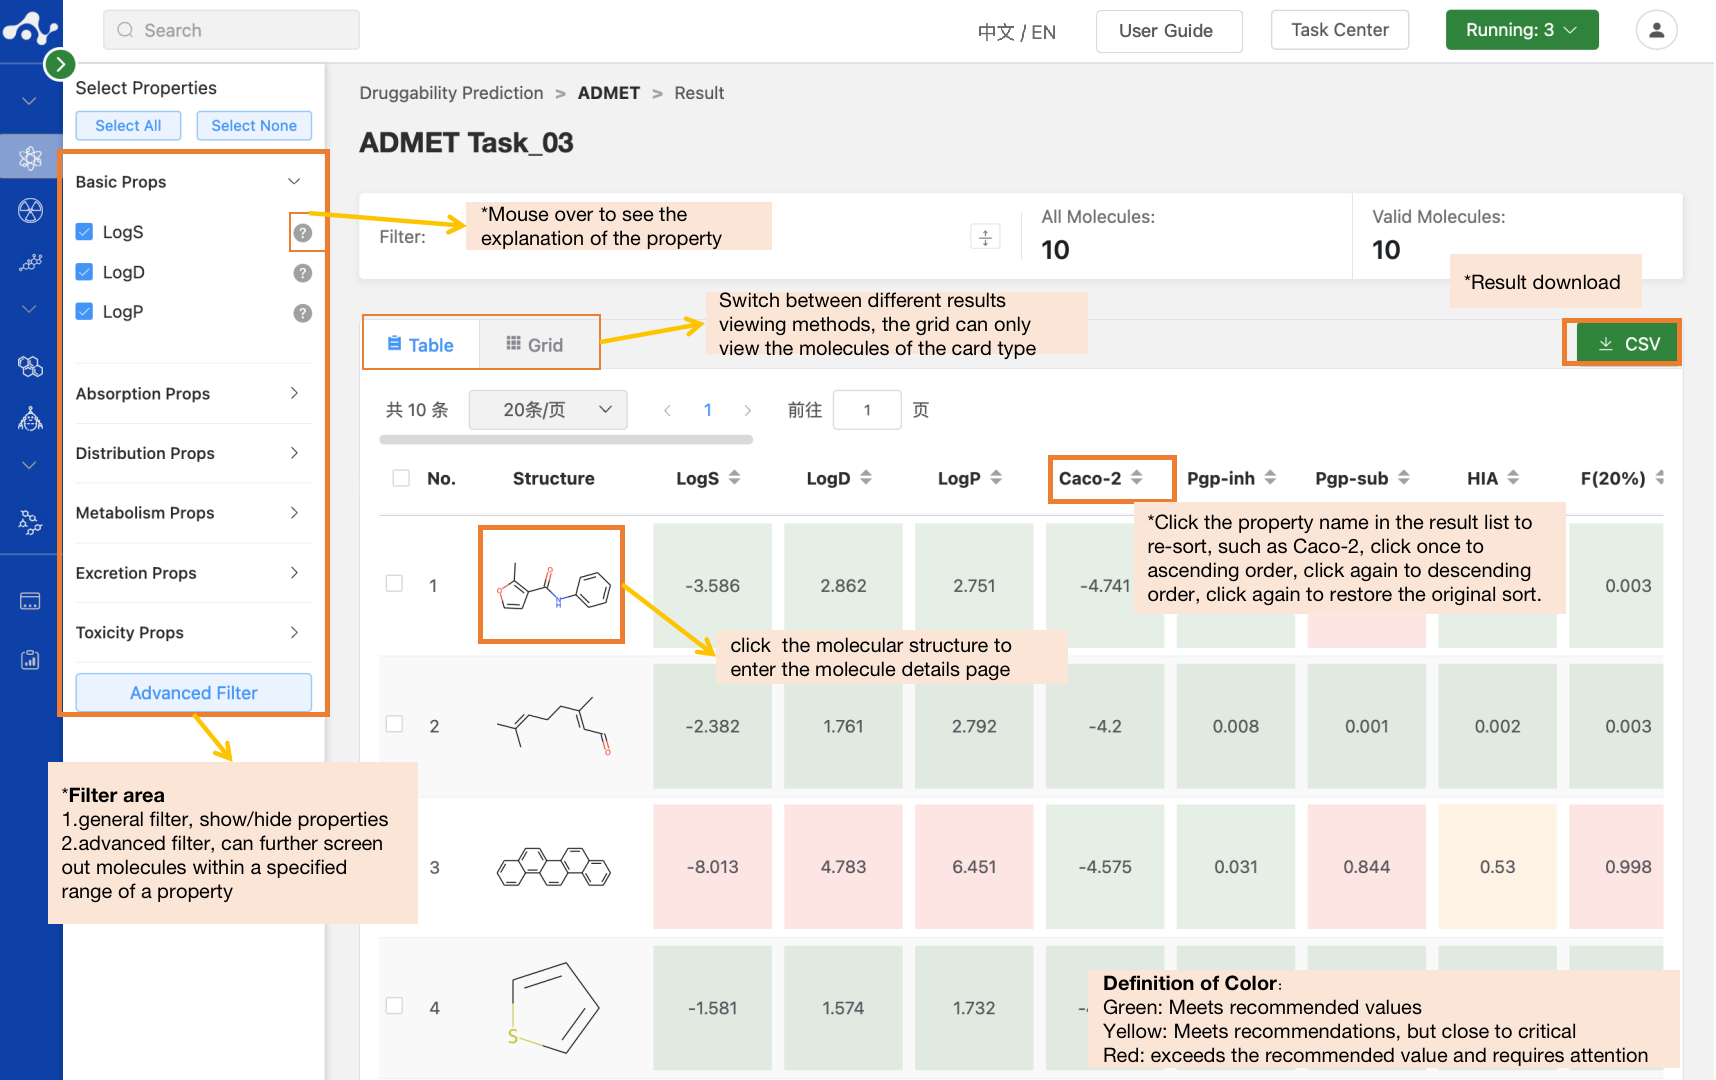Click the molecule chain icon in sidebar
Viewport: 1716px width, 1080px height.
click(x=30, y=262)
